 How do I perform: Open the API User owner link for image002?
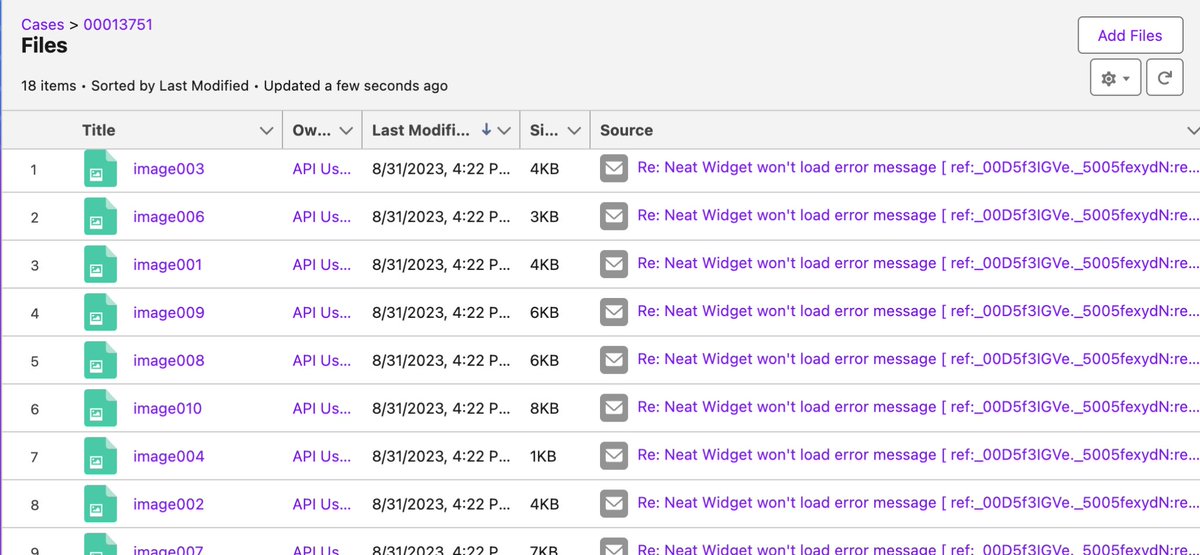click(x=322, y=505)
